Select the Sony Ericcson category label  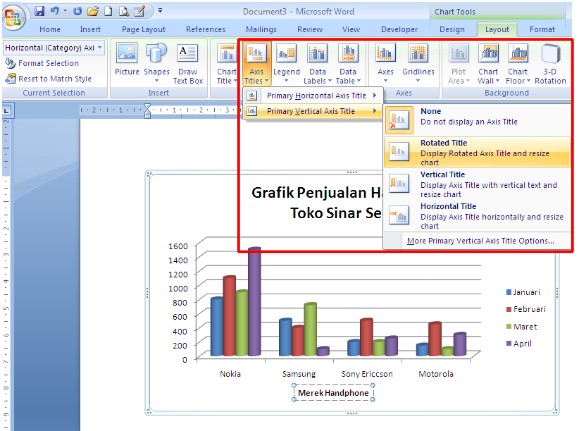click(x=367, y=374)
